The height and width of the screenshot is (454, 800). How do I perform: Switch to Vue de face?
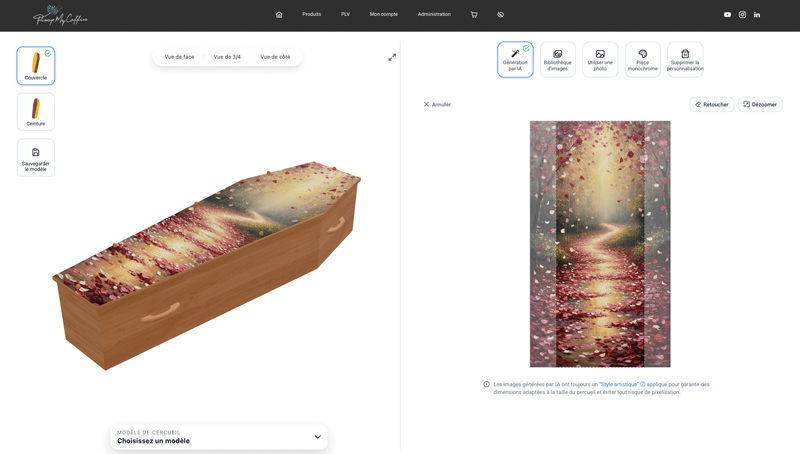pyautogui.click(x=179, y=57)
